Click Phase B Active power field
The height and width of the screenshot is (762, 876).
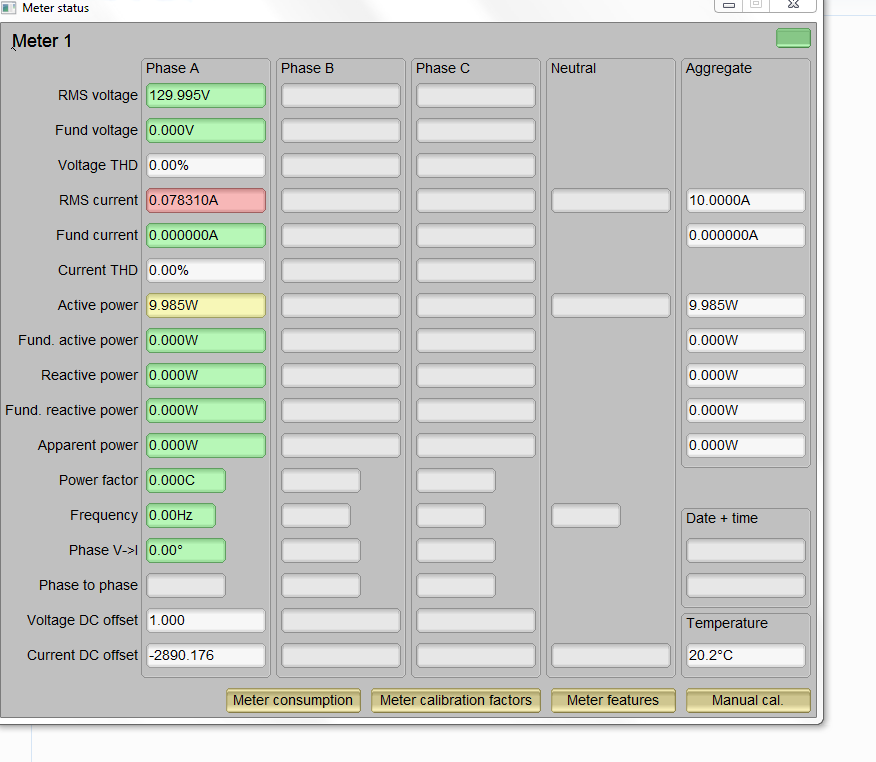click(341, 306)
